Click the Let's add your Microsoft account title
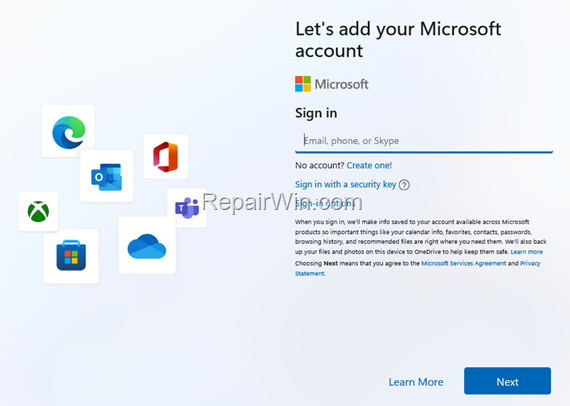570x406 pixels. pyautogui.click(x=398, y=40)
